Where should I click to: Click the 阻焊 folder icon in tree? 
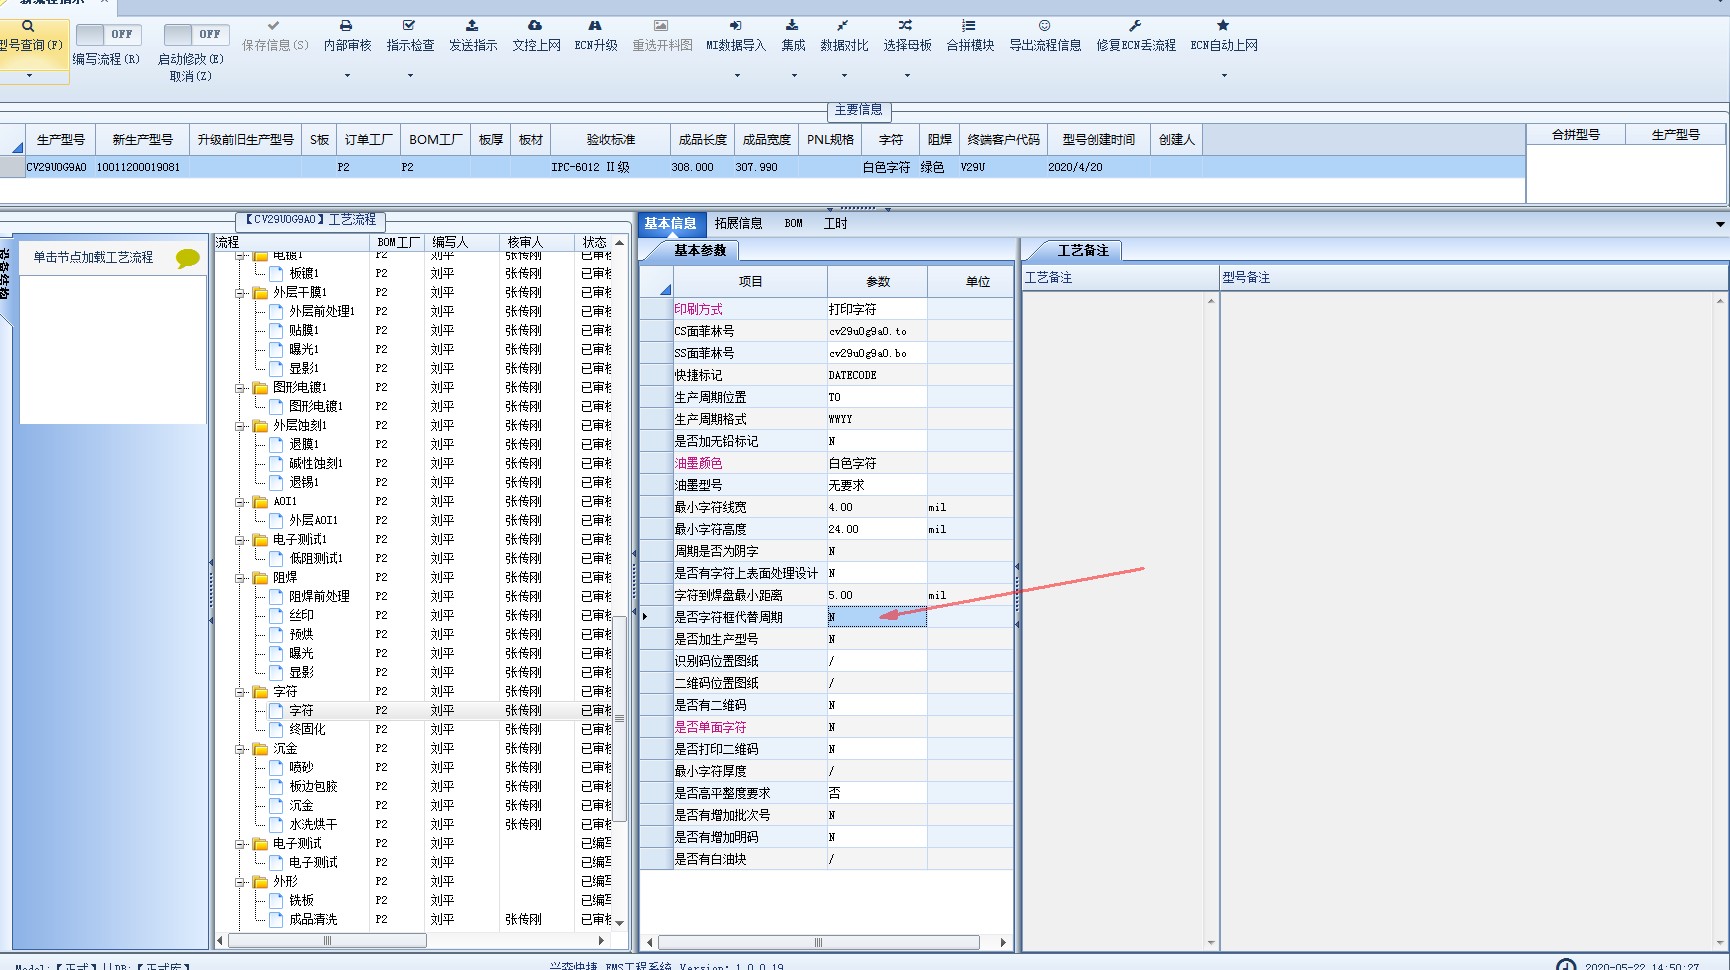pyautogui.click(x=260, y=578)
